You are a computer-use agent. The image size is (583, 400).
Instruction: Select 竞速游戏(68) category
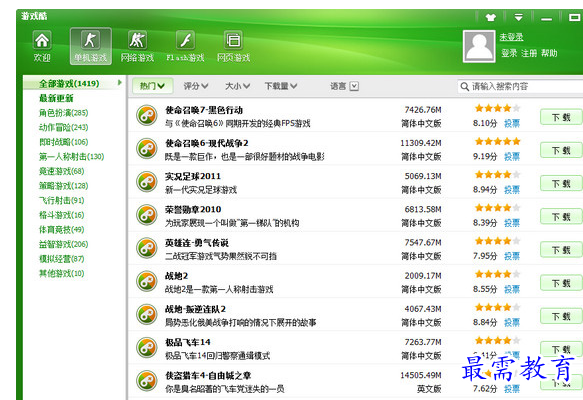(62, 171)
